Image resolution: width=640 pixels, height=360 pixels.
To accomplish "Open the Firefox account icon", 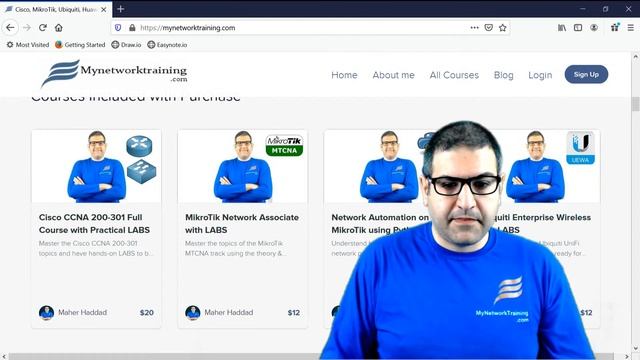I will [594, 28].
